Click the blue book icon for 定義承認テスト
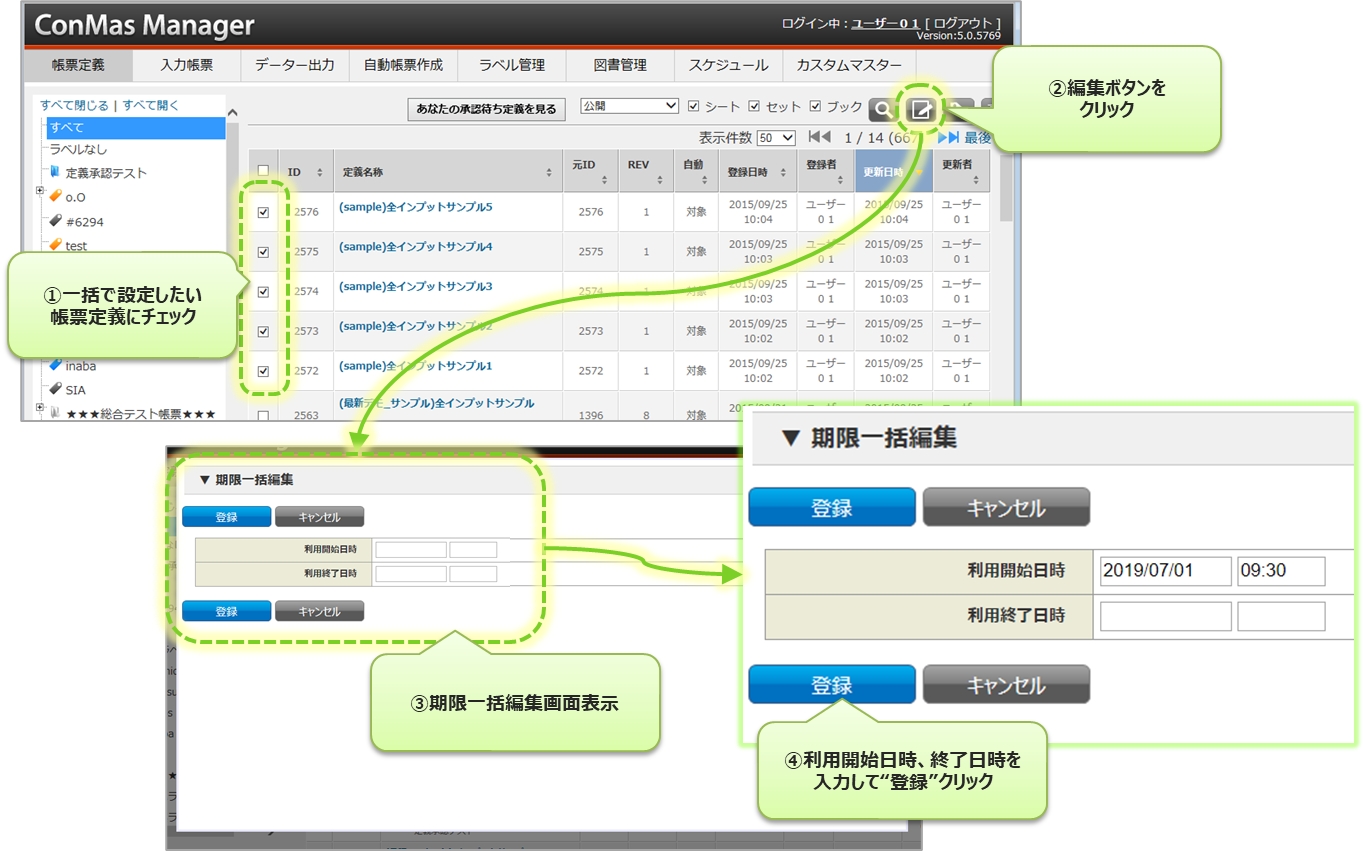Image resolution: width=1365 pixels, height=851 pixels. point(55,172)
